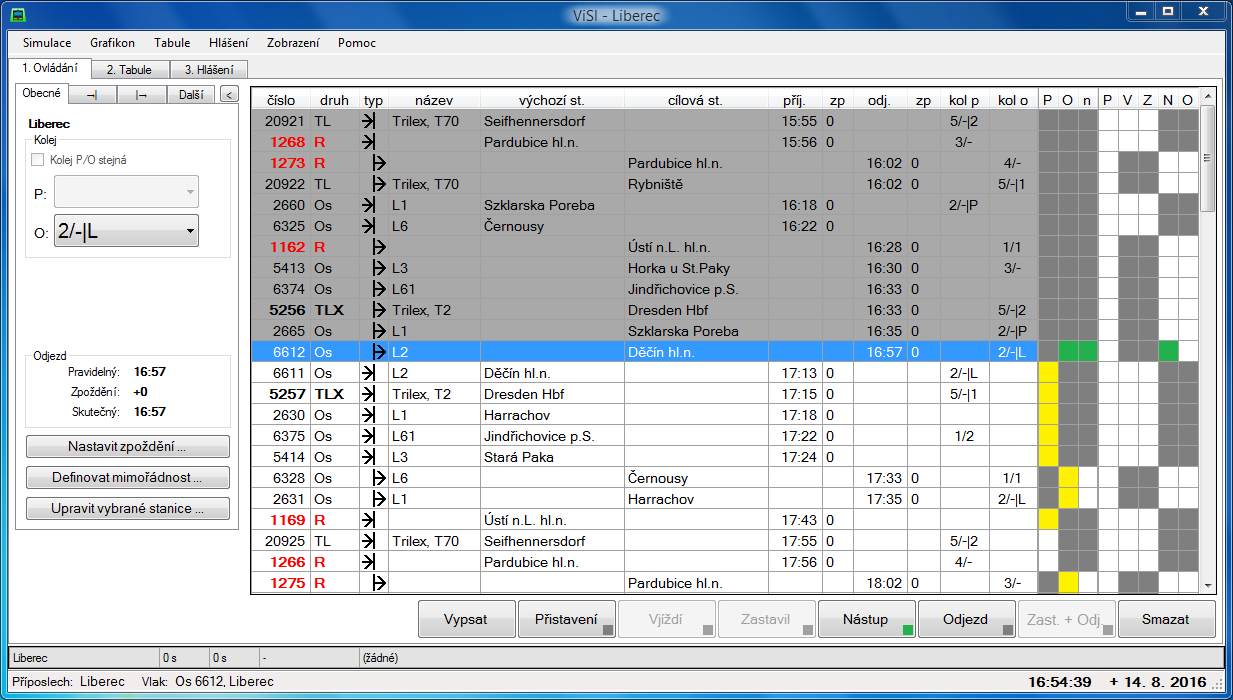Click the vertical scrollbar thumb of train list
Image resolution: width=1233 pixels, height=700 pixels.
(x=1208, y=157)
